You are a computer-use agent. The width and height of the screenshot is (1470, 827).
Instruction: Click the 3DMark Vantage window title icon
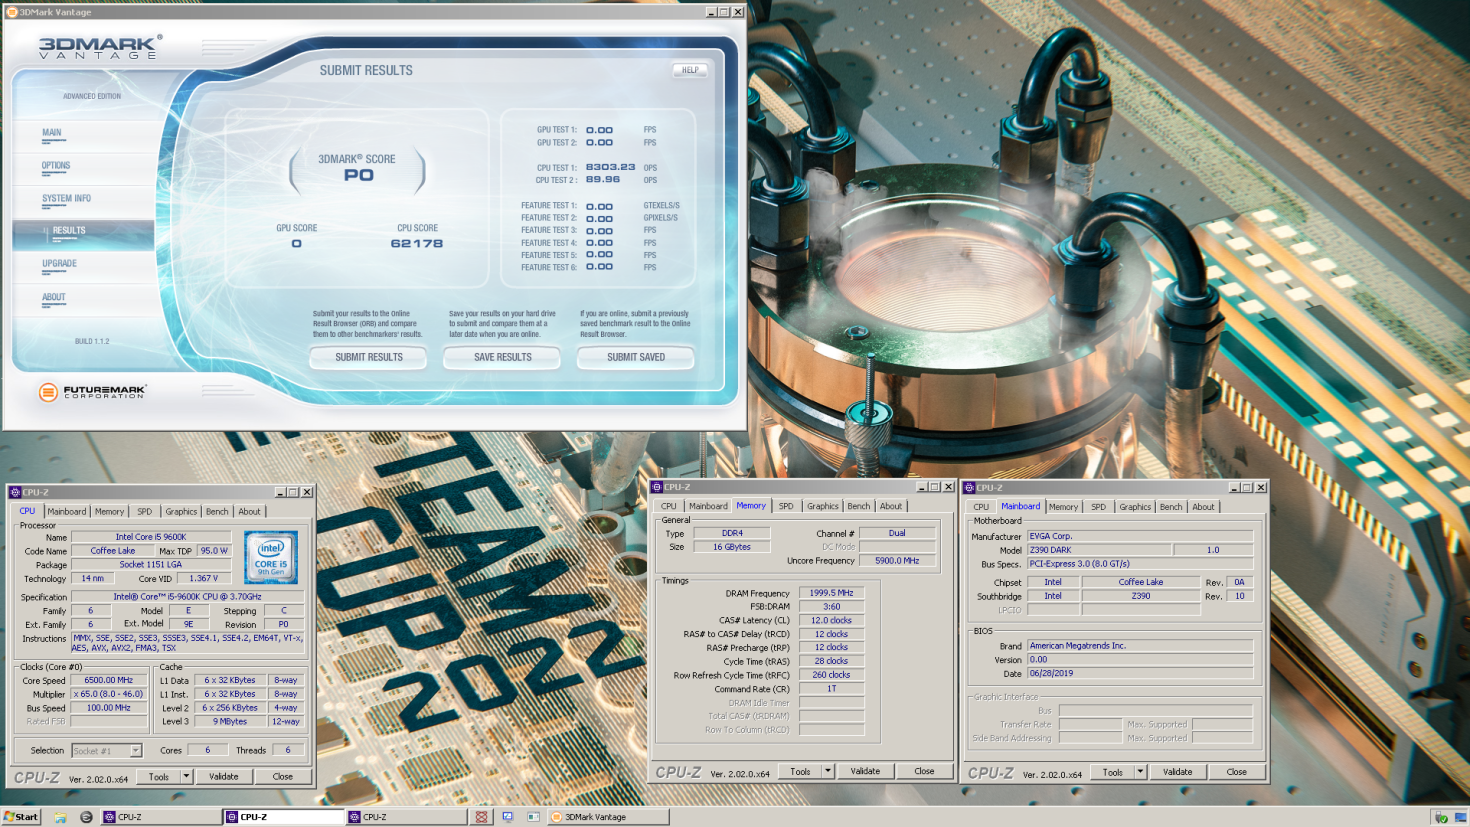click(x=12, y=12)
